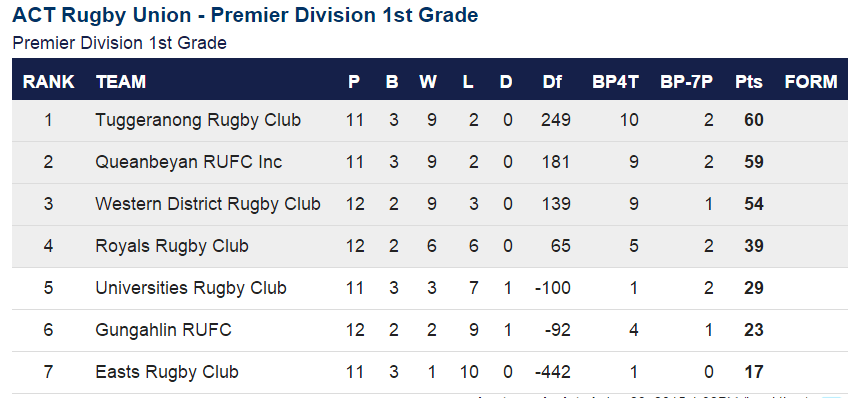Click the Df column header
Image resolution: width=849 pixels, height=398 pixels.
[x=552, y=82]
